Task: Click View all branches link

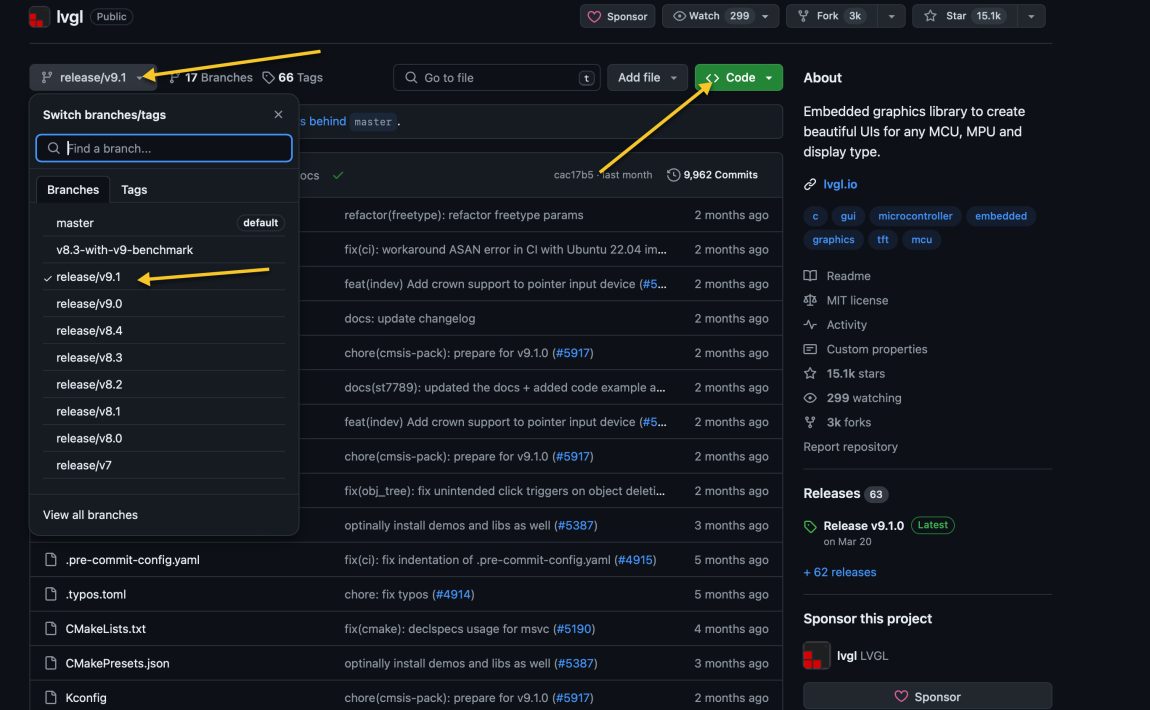Action: tap(90, 515)
